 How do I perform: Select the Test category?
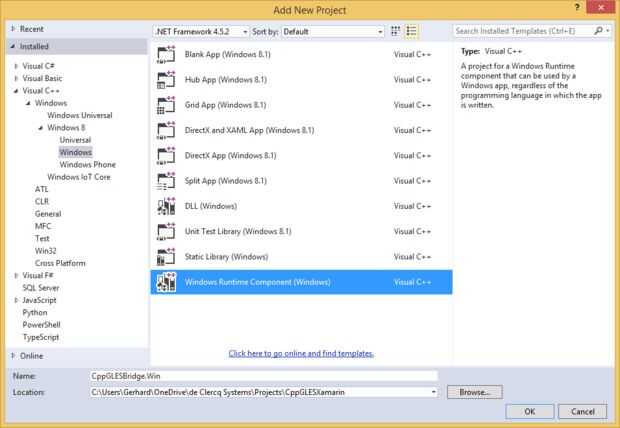point(42,239)
